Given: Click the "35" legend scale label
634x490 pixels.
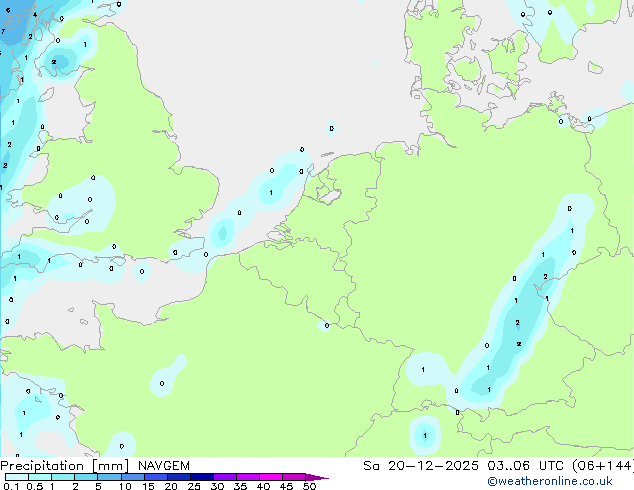Looking at the screenshot, I should 240,486.
